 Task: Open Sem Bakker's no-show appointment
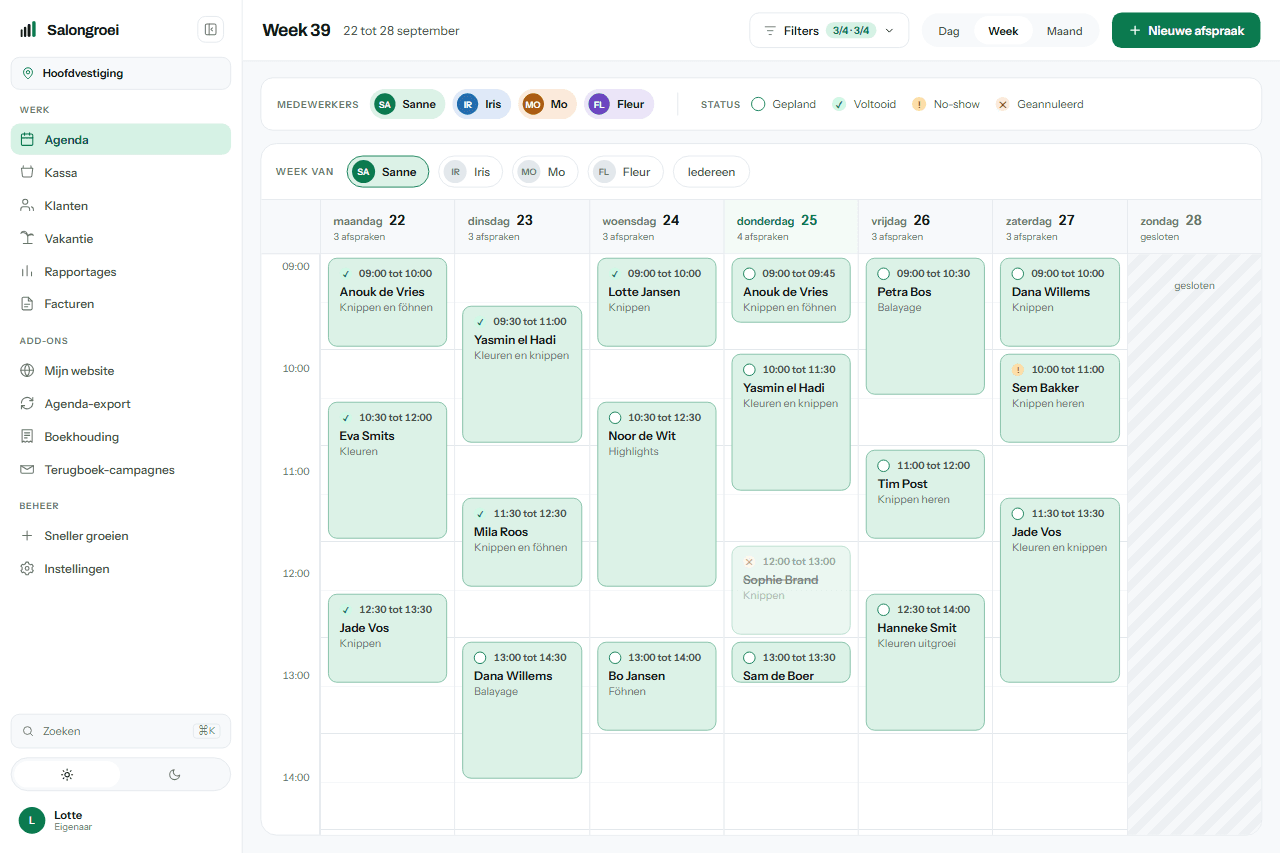pos(1060,398)
